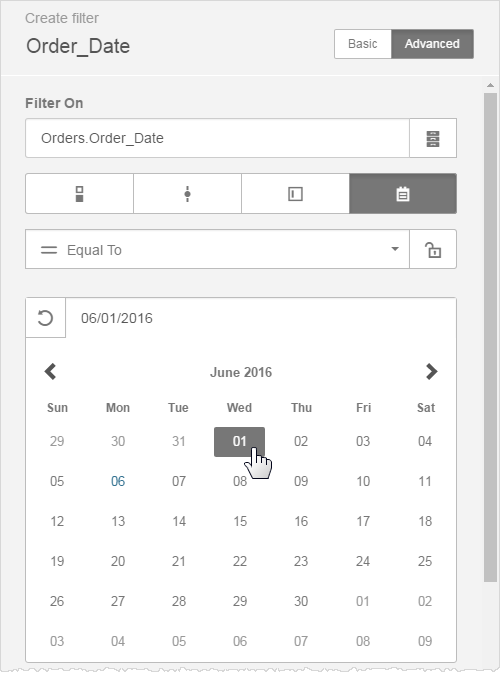Click the 06/01/2016 date text field
This screenshot has height=673, width=500.
[261, 318]
